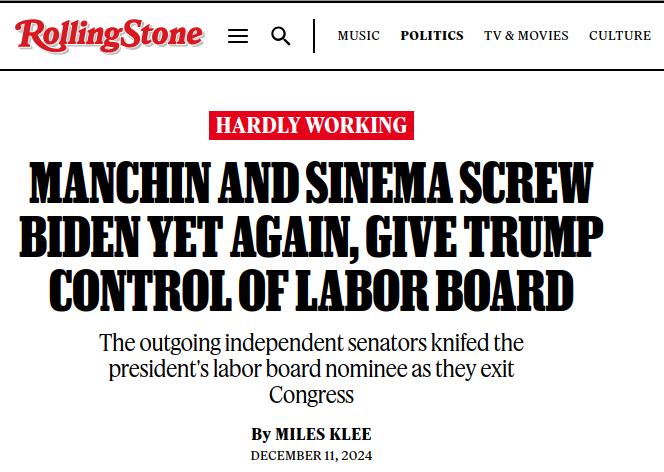Click the word BIDEN in the headline

80,237
